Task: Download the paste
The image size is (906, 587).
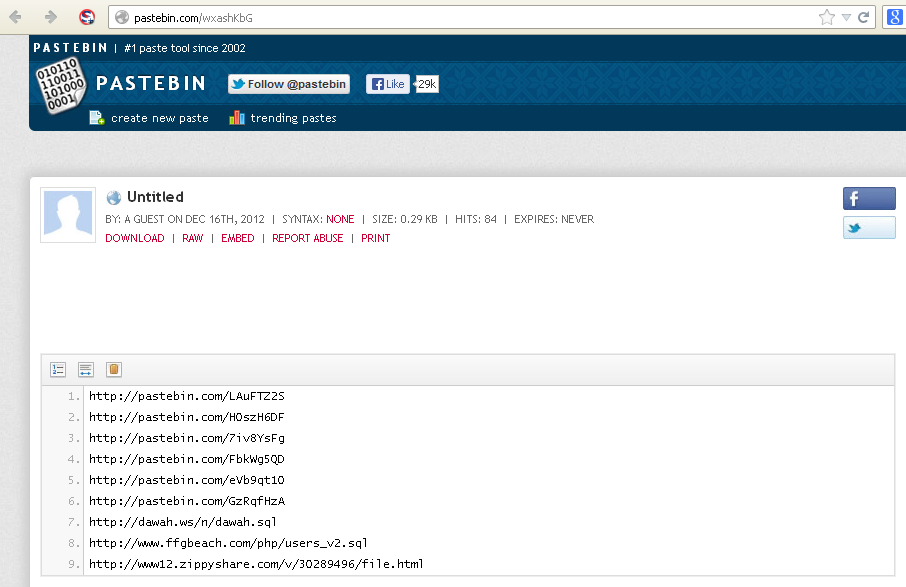Action: pos(135,238)
